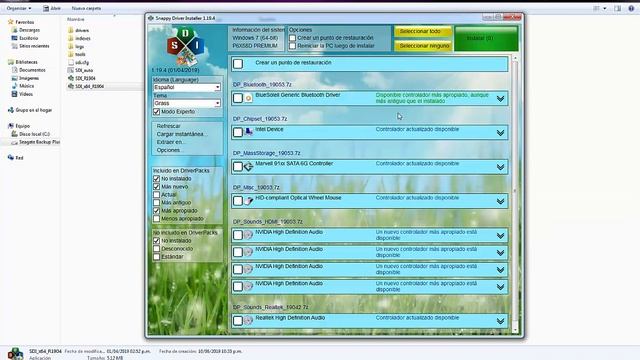This screenshot has width=640, height=360.
Task: Check the Intel Device driver box
Action: coord(238,132)
